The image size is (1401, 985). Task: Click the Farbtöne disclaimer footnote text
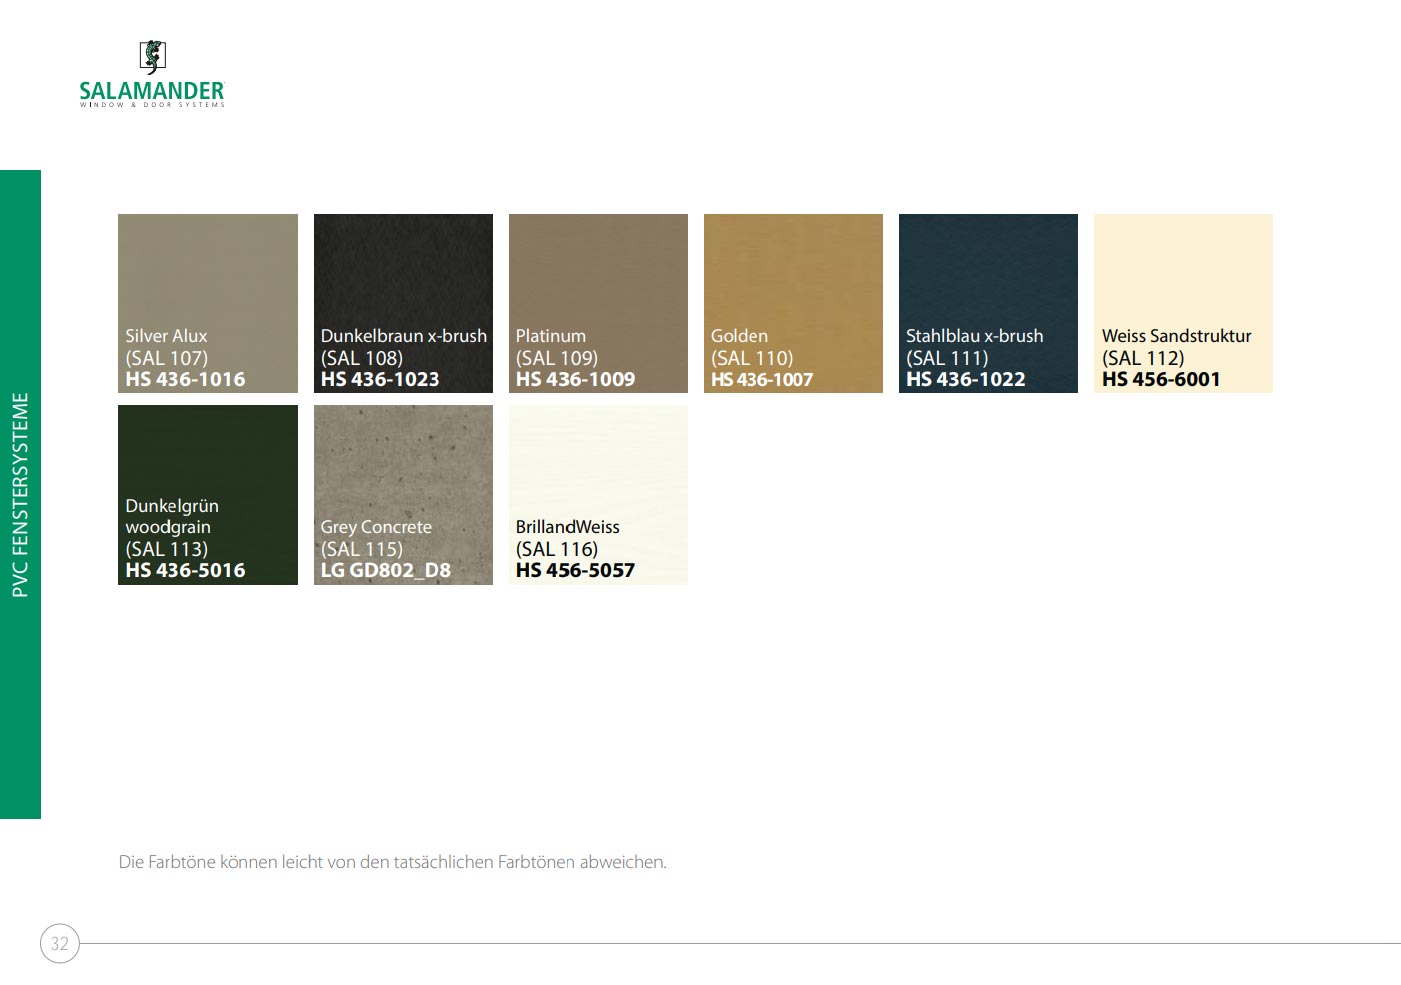click(x=392, y=862)
